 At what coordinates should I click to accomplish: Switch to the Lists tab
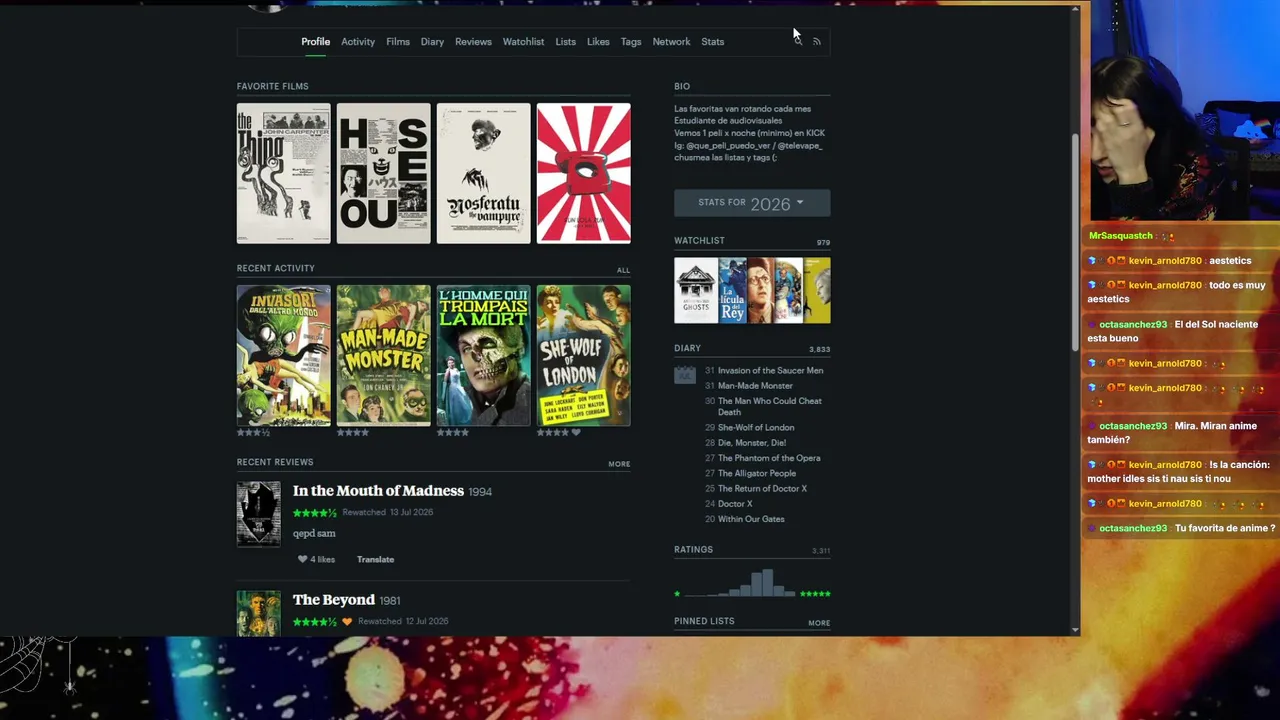click(566, 42)
